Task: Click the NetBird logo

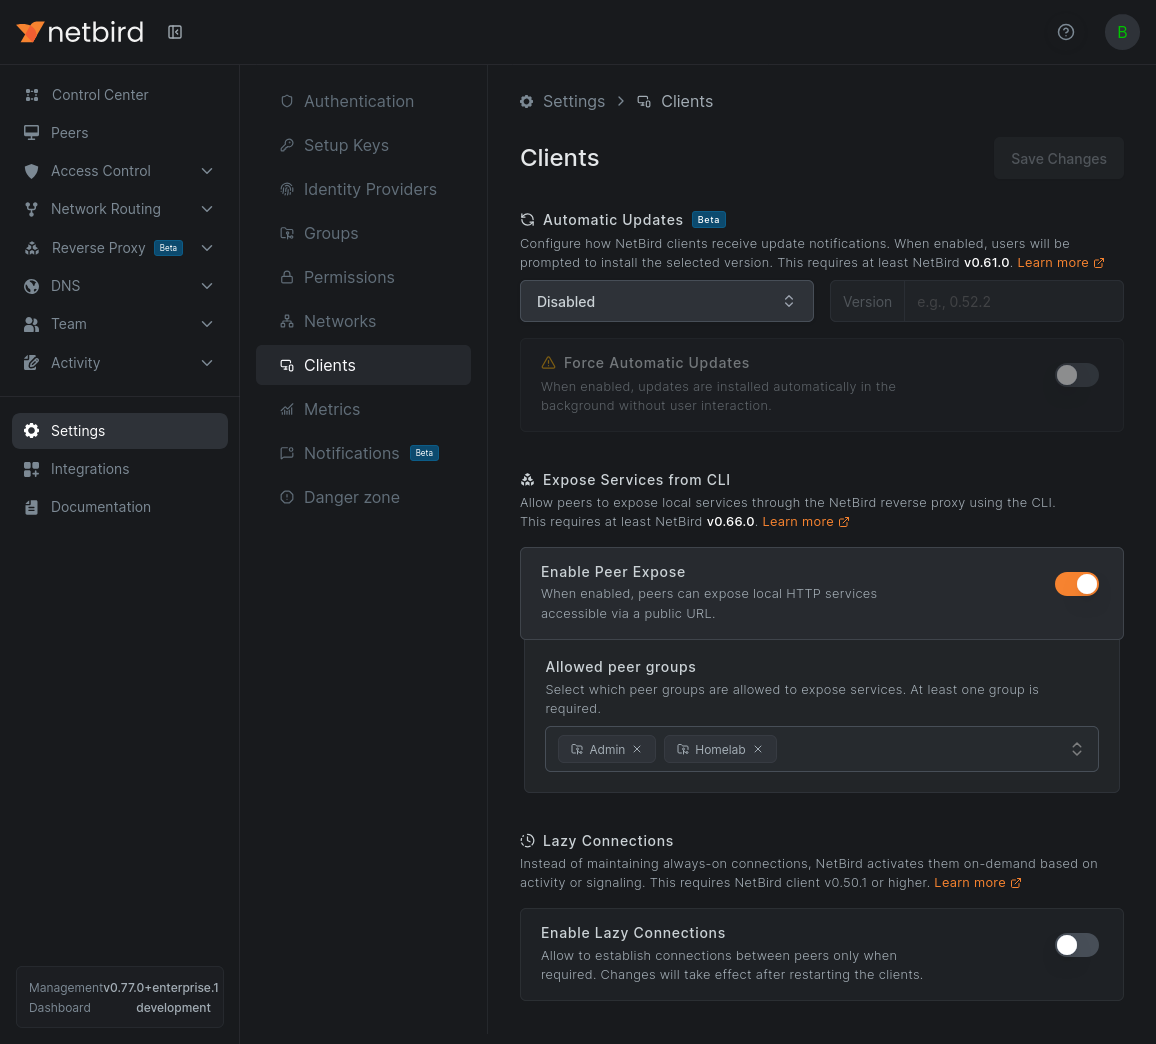Action: 80,32
